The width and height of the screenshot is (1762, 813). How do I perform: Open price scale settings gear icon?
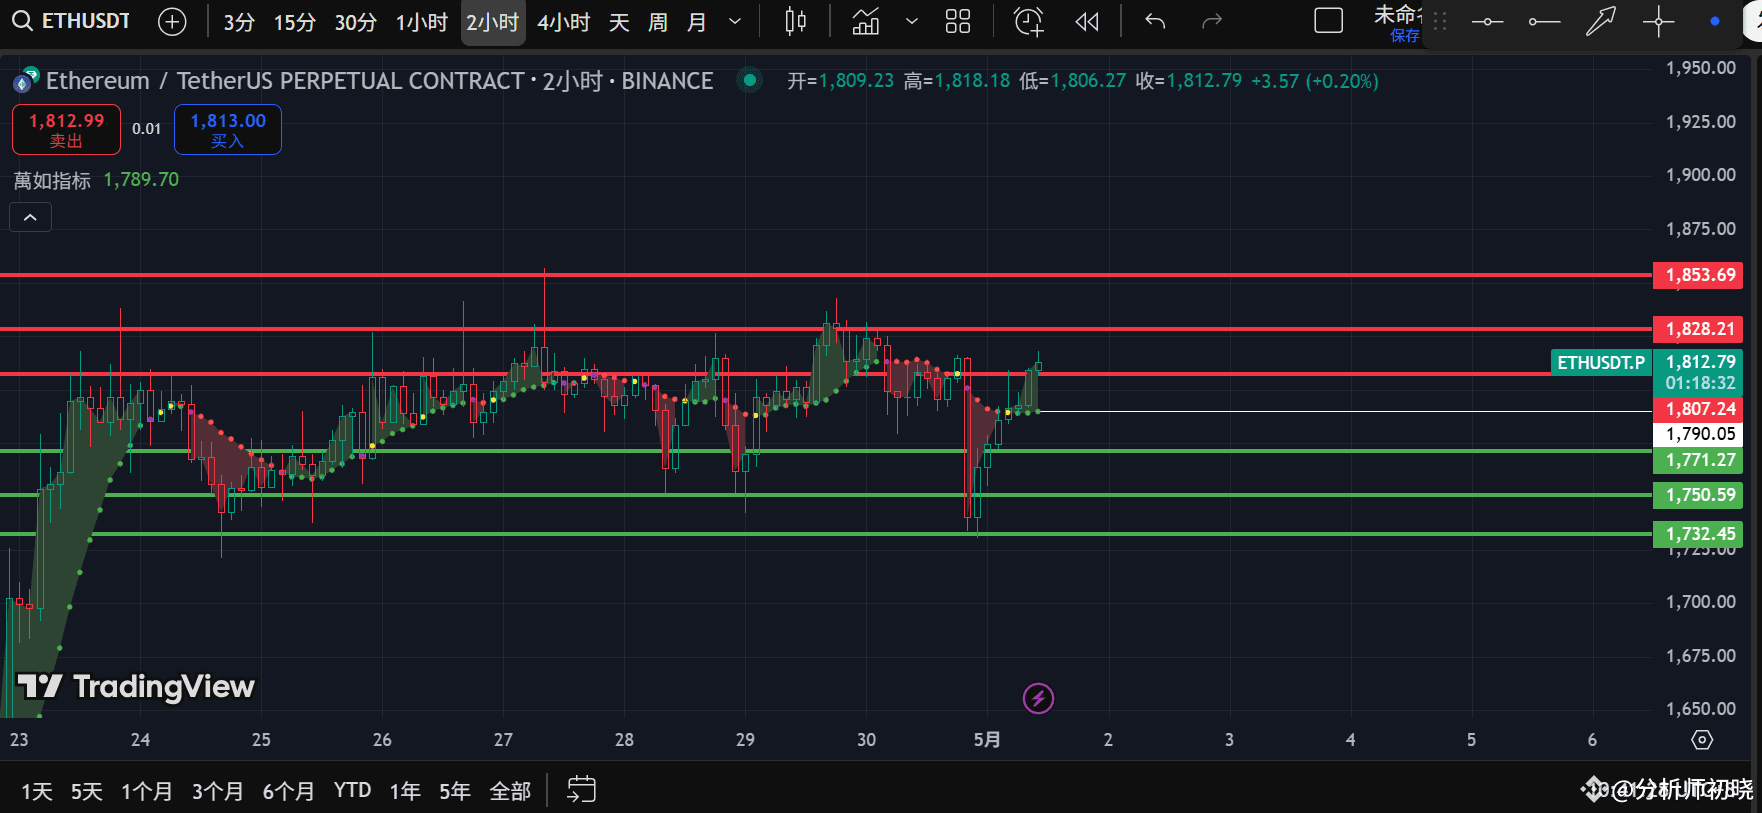point(1702,740)
